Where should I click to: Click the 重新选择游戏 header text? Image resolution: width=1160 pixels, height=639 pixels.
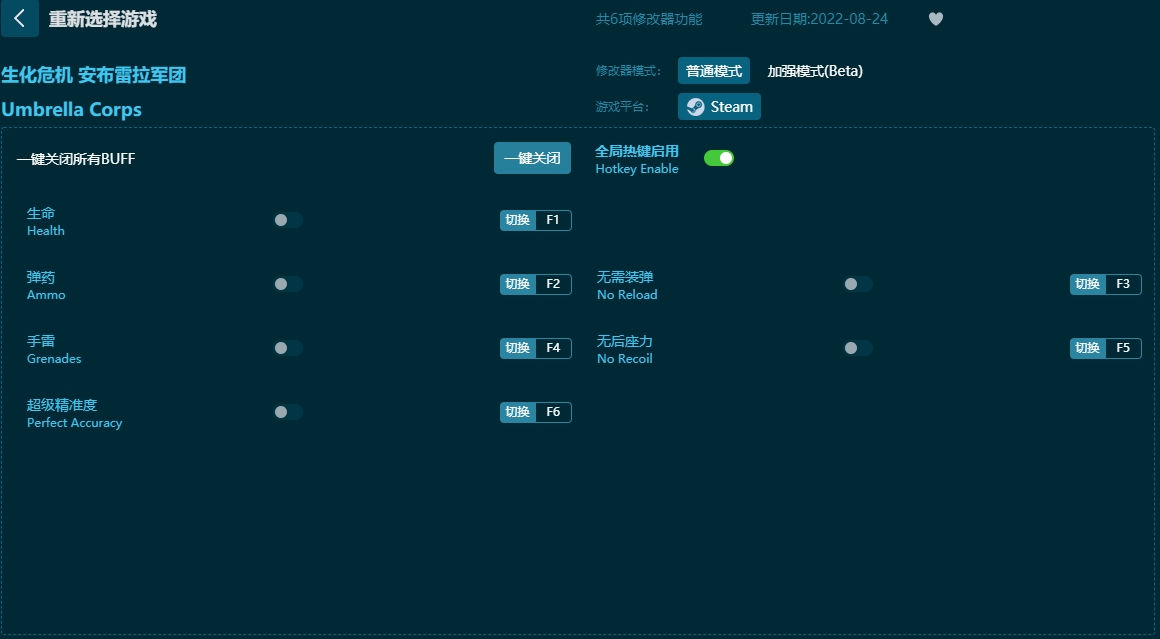coord(103,19)
